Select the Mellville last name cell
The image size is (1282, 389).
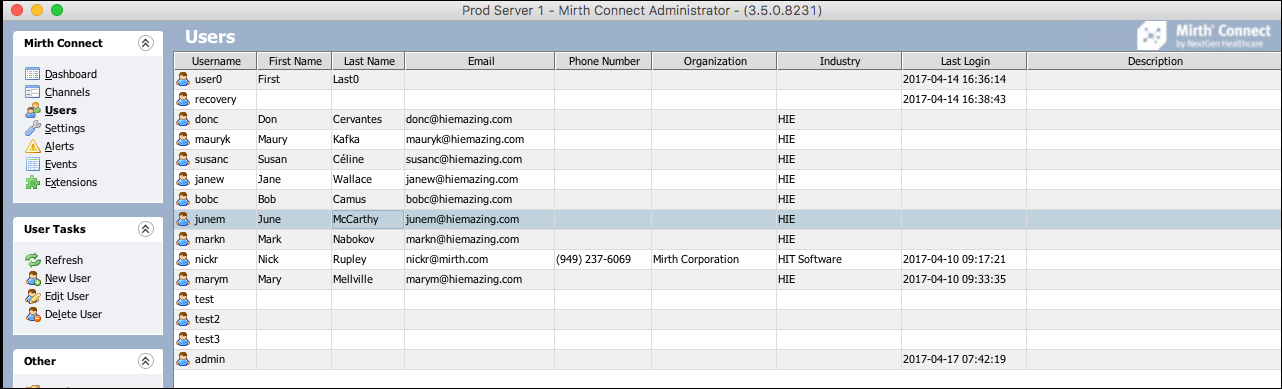(x=368, y=279)
